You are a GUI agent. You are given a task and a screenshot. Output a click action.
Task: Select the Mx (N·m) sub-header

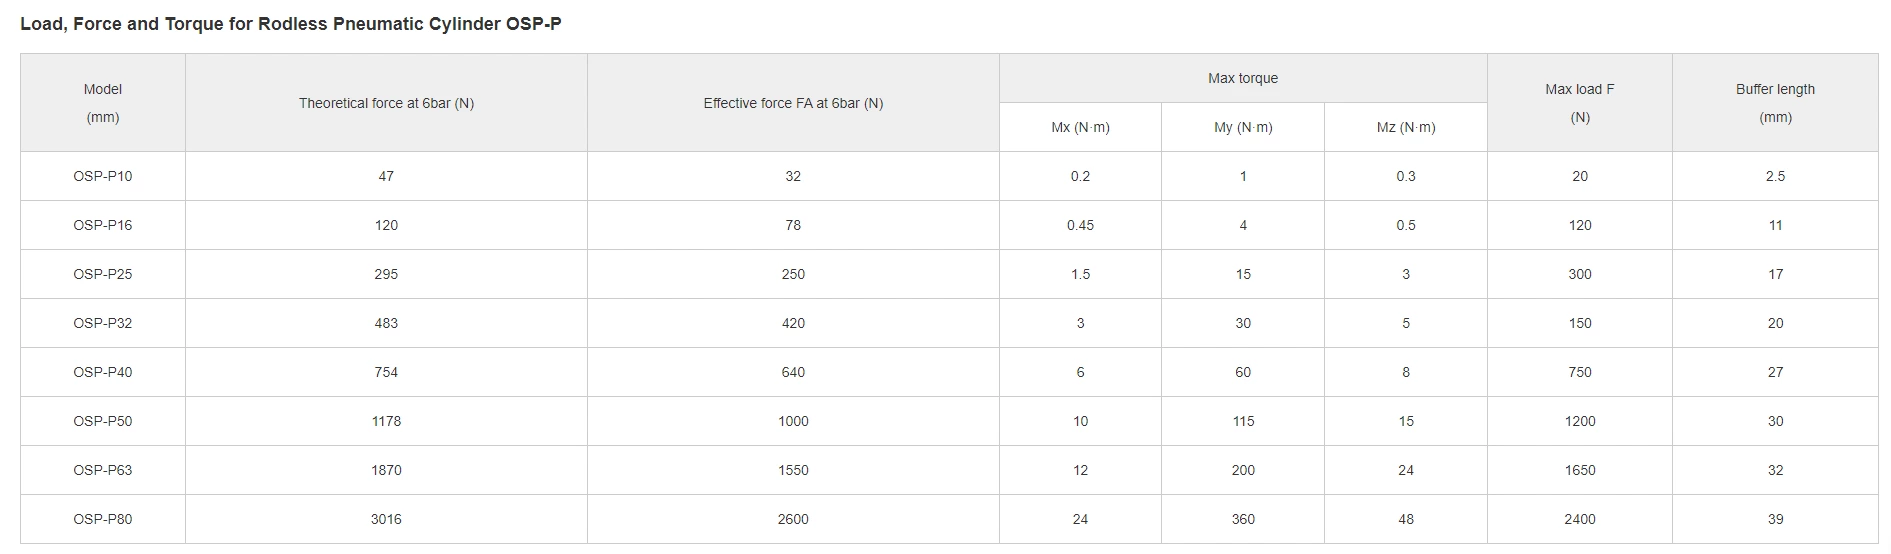[1080, 127]
